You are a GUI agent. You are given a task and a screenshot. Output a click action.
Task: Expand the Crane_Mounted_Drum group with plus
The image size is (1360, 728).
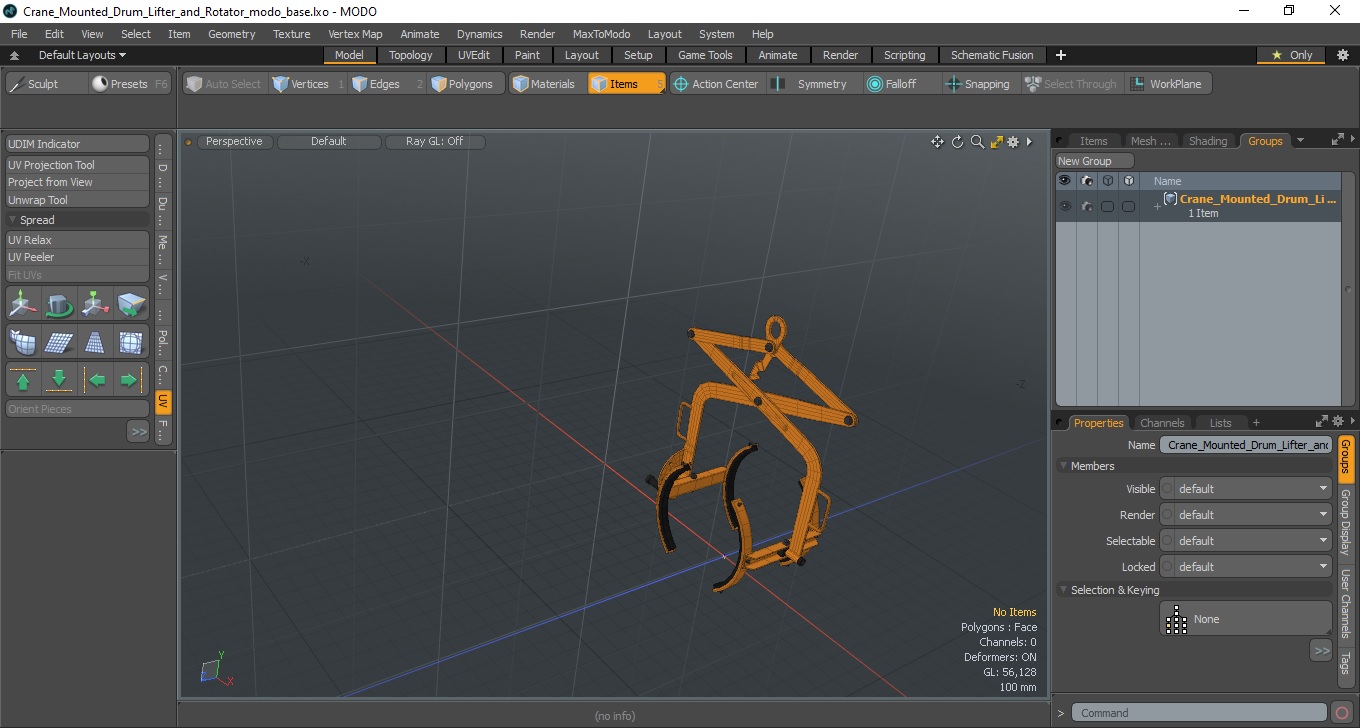pos(1157,206)
